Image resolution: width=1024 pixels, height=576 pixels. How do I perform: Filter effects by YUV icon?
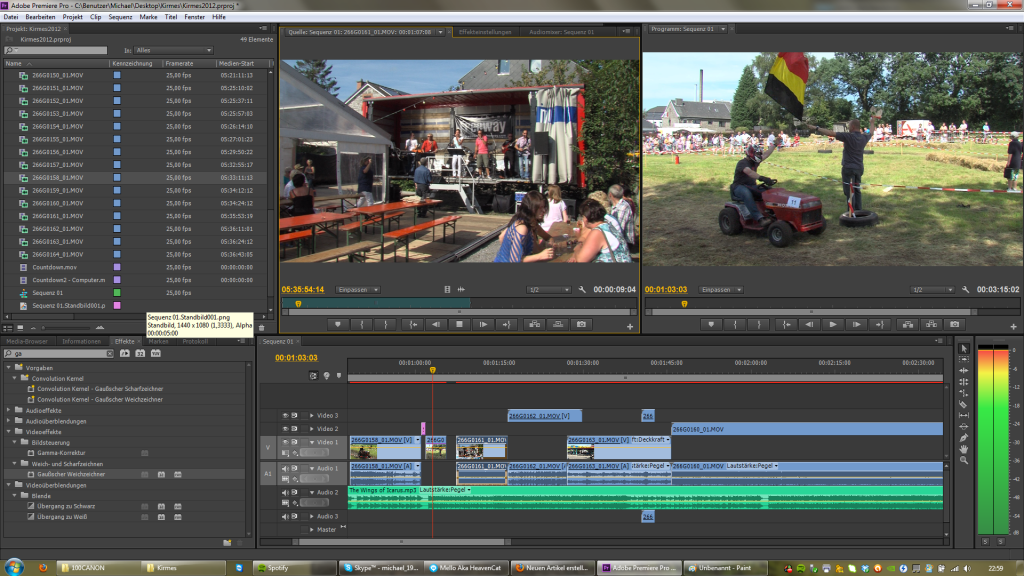click(x=155, y=353)
